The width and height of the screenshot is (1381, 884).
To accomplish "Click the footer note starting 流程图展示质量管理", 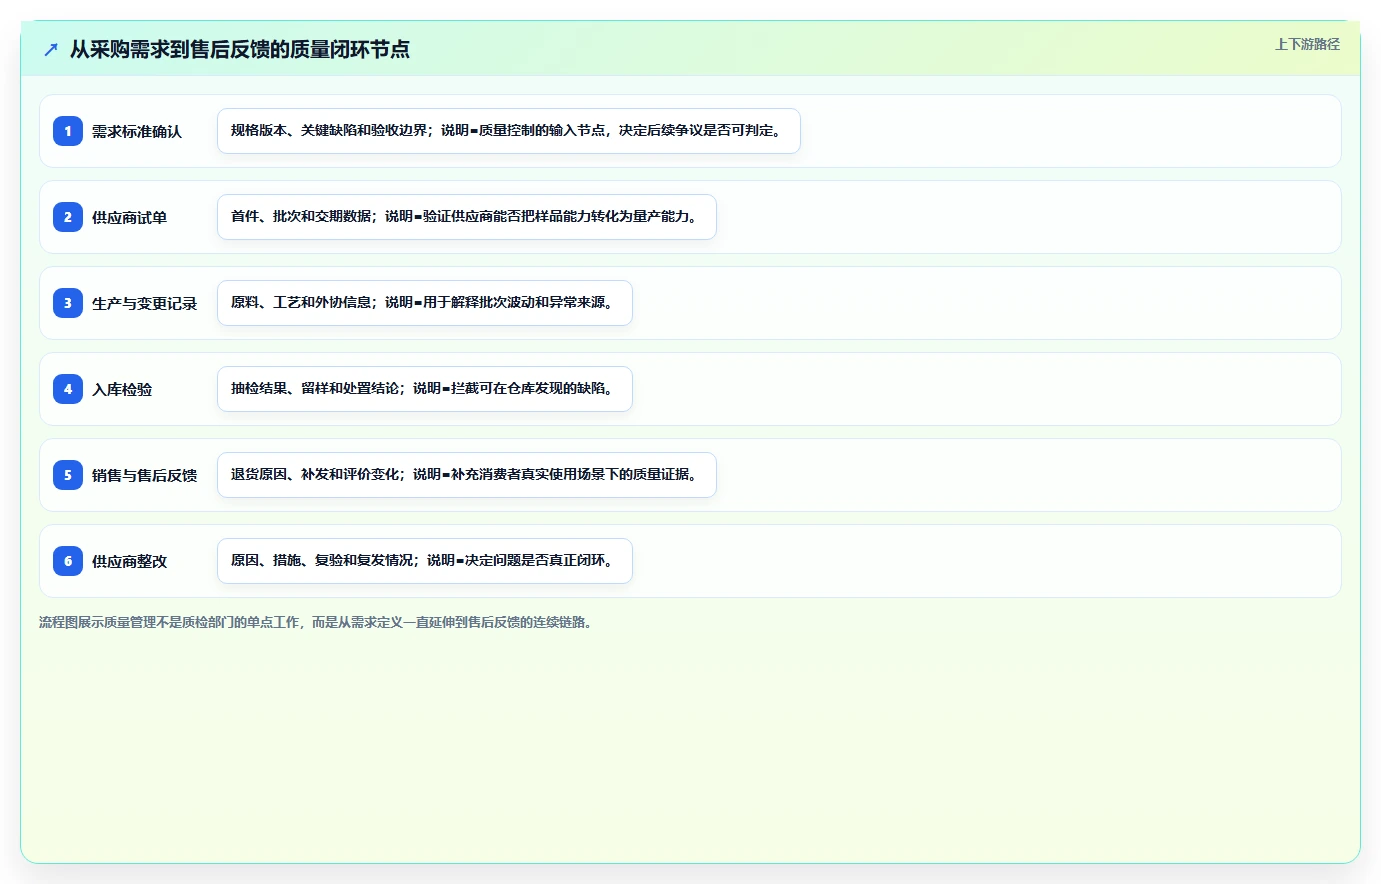I will (x=318, y=622).
